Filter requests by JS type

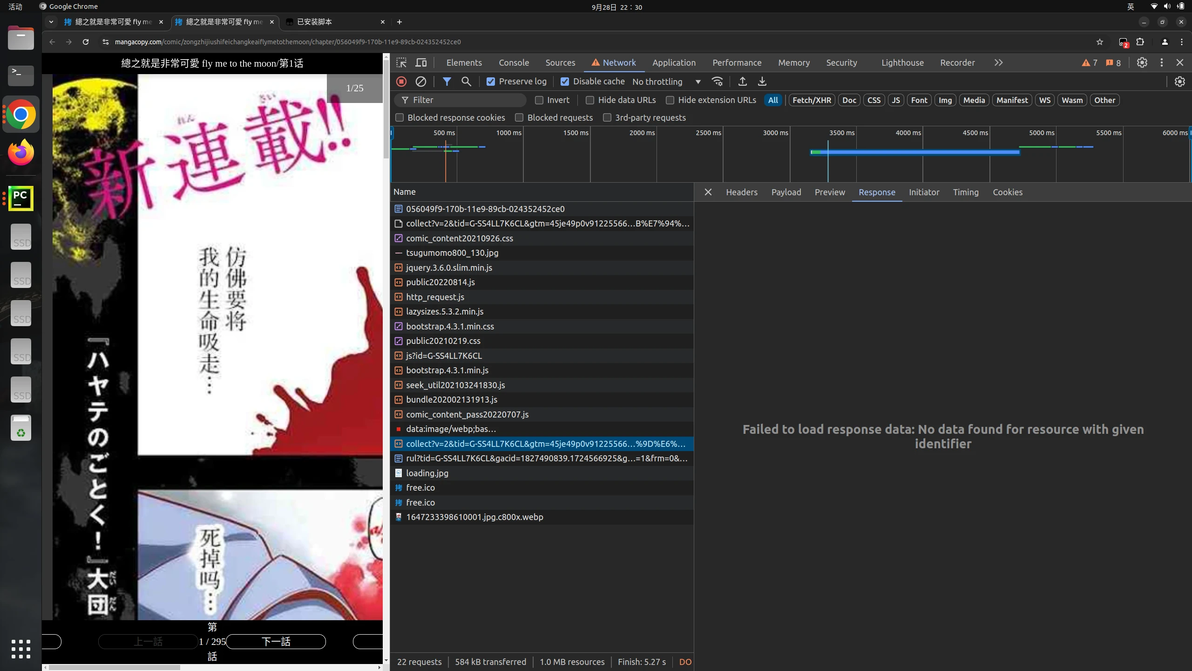896,100
